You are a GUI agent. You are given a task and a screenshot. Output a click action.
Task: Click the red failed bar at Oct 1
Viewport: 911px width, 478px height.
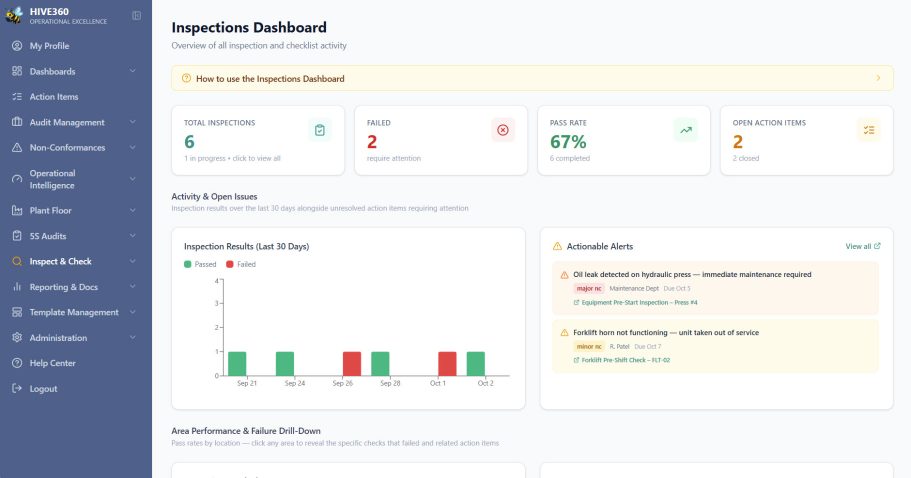pos(447,364)
